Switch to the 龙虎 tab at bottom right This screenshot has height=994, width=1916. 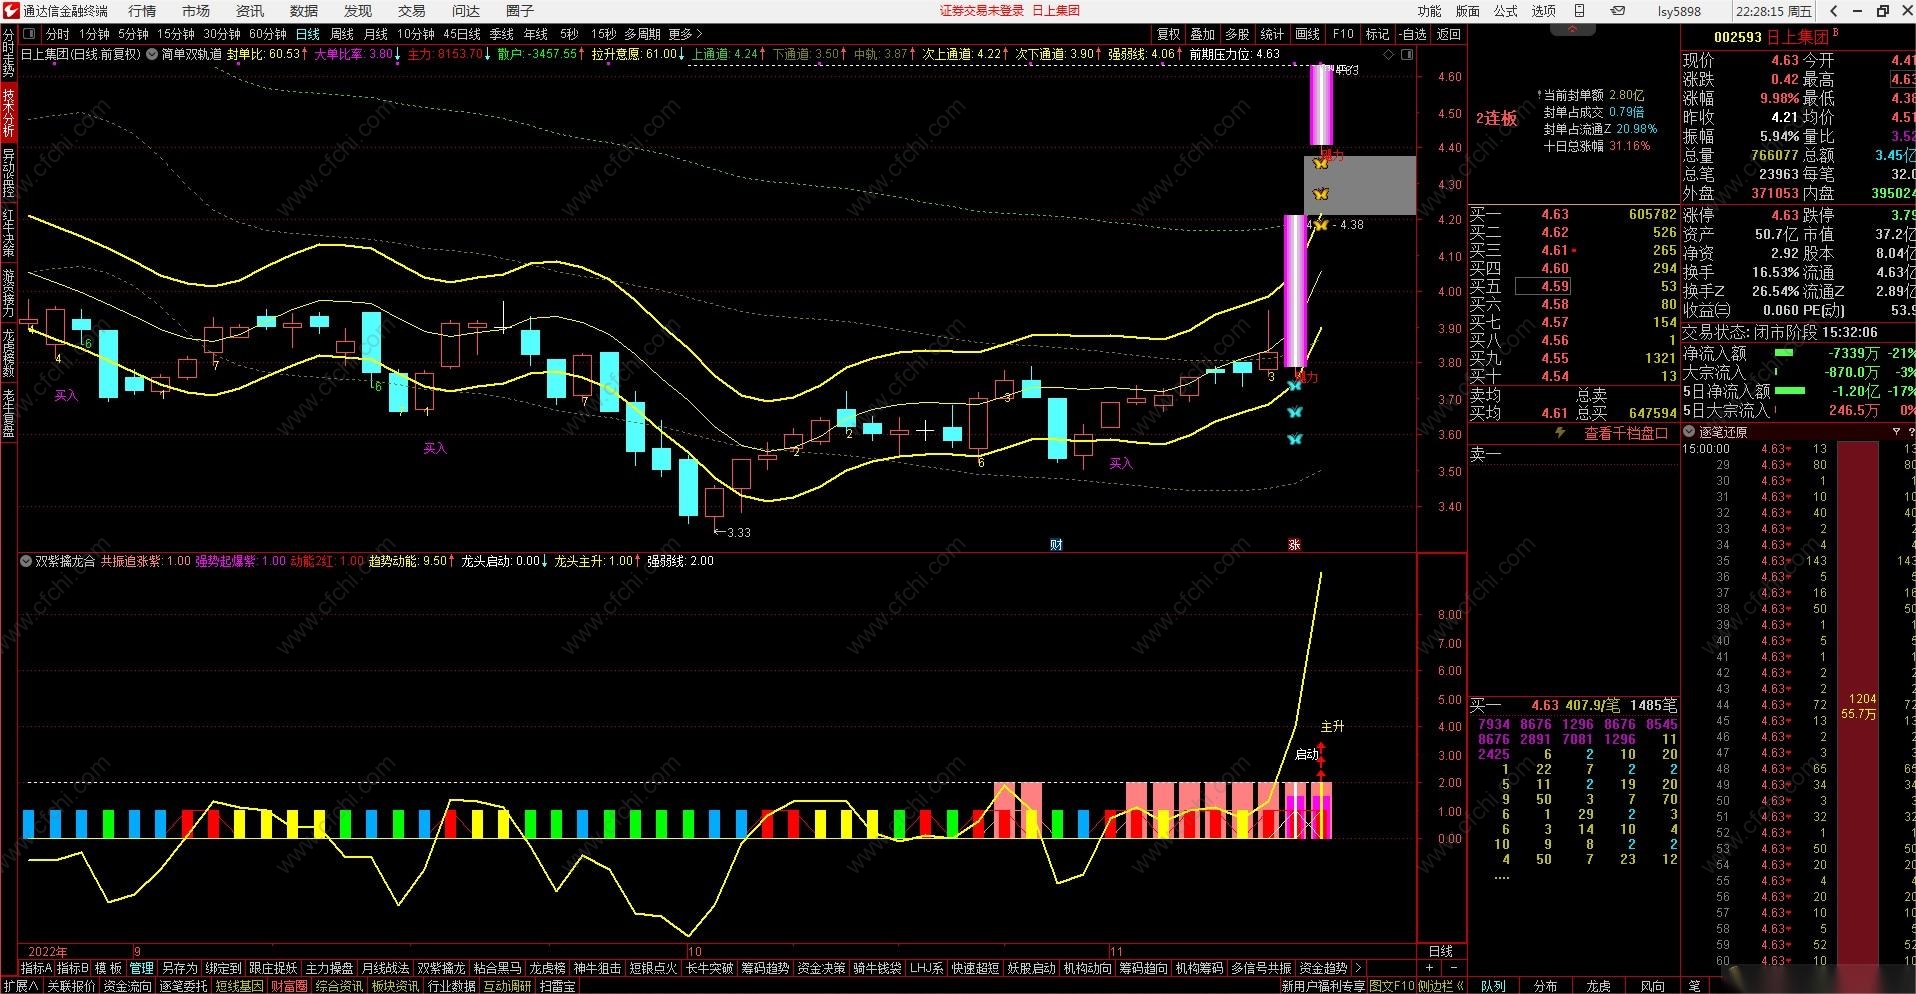click(1599, 986)
